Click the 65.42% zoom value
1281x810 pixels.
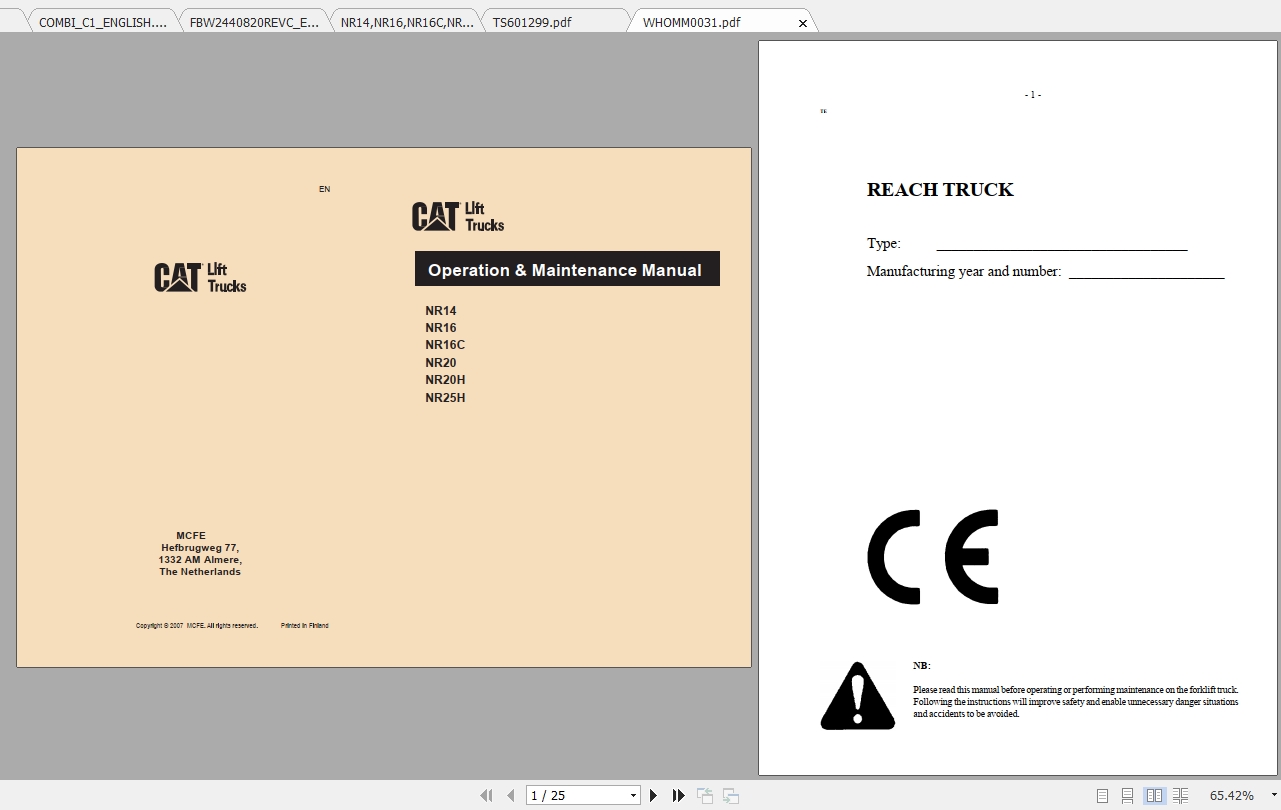1231,796
